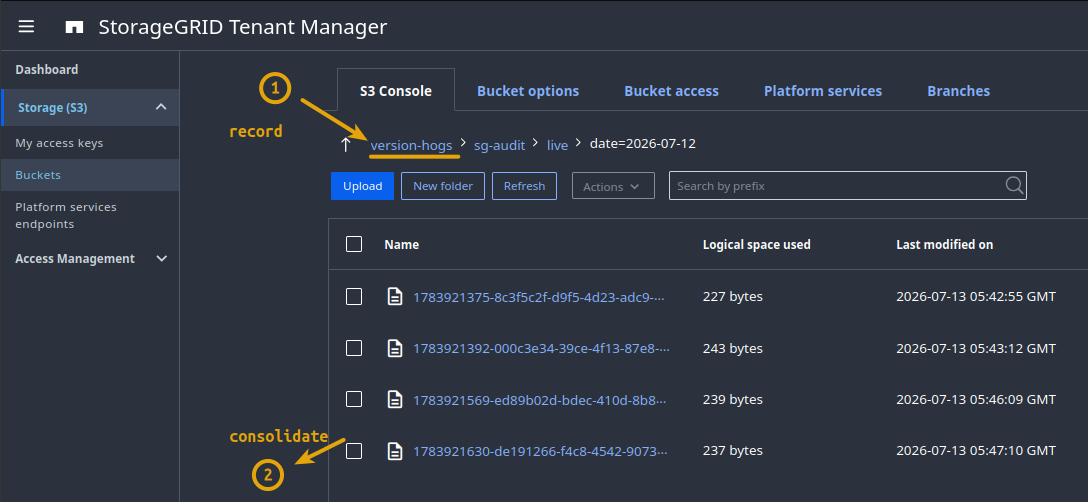Switch to the Platform services tab

823,91
